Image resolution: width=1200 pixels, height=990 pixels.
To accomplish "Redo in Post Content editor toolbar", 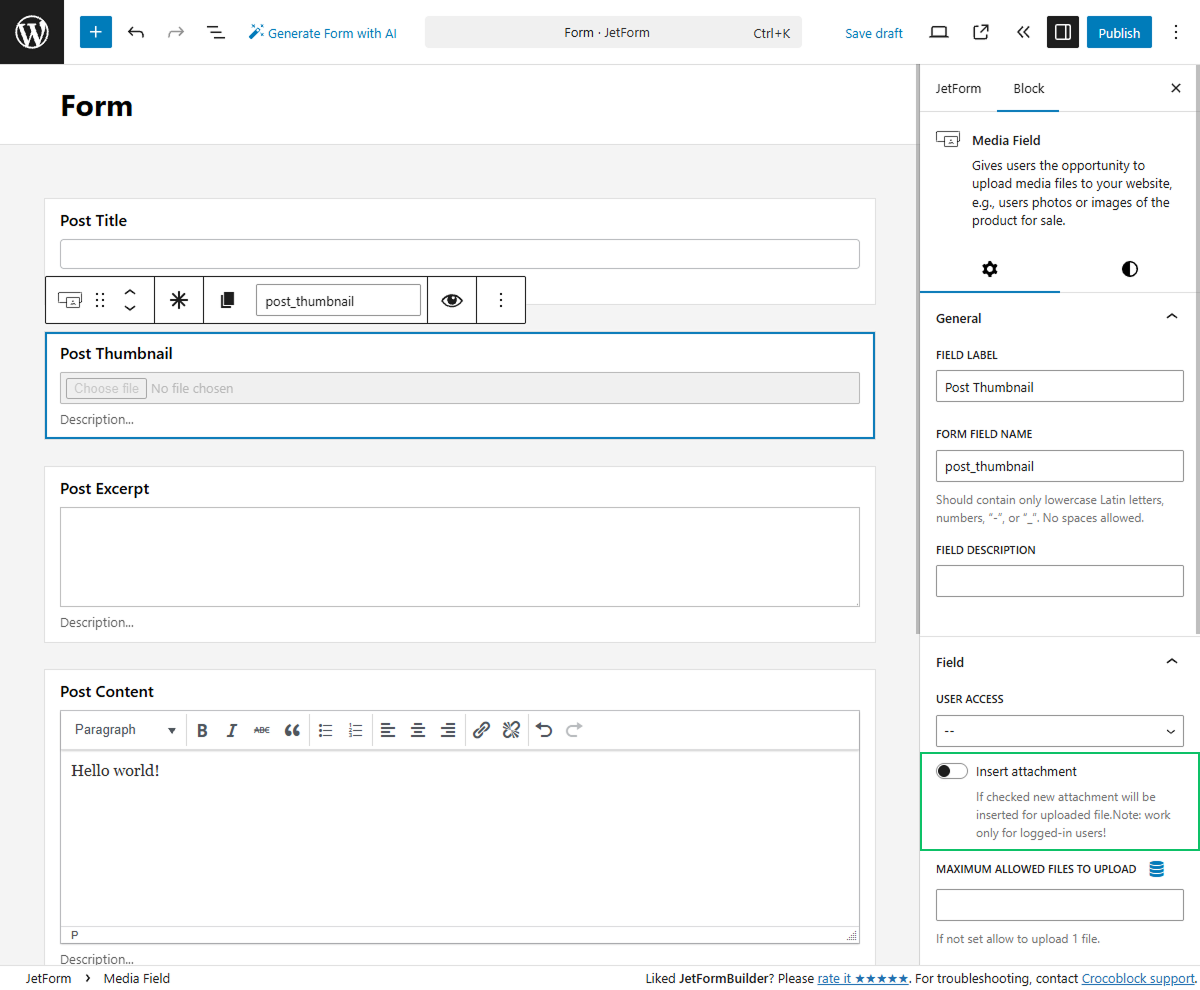I will (574, 730).
